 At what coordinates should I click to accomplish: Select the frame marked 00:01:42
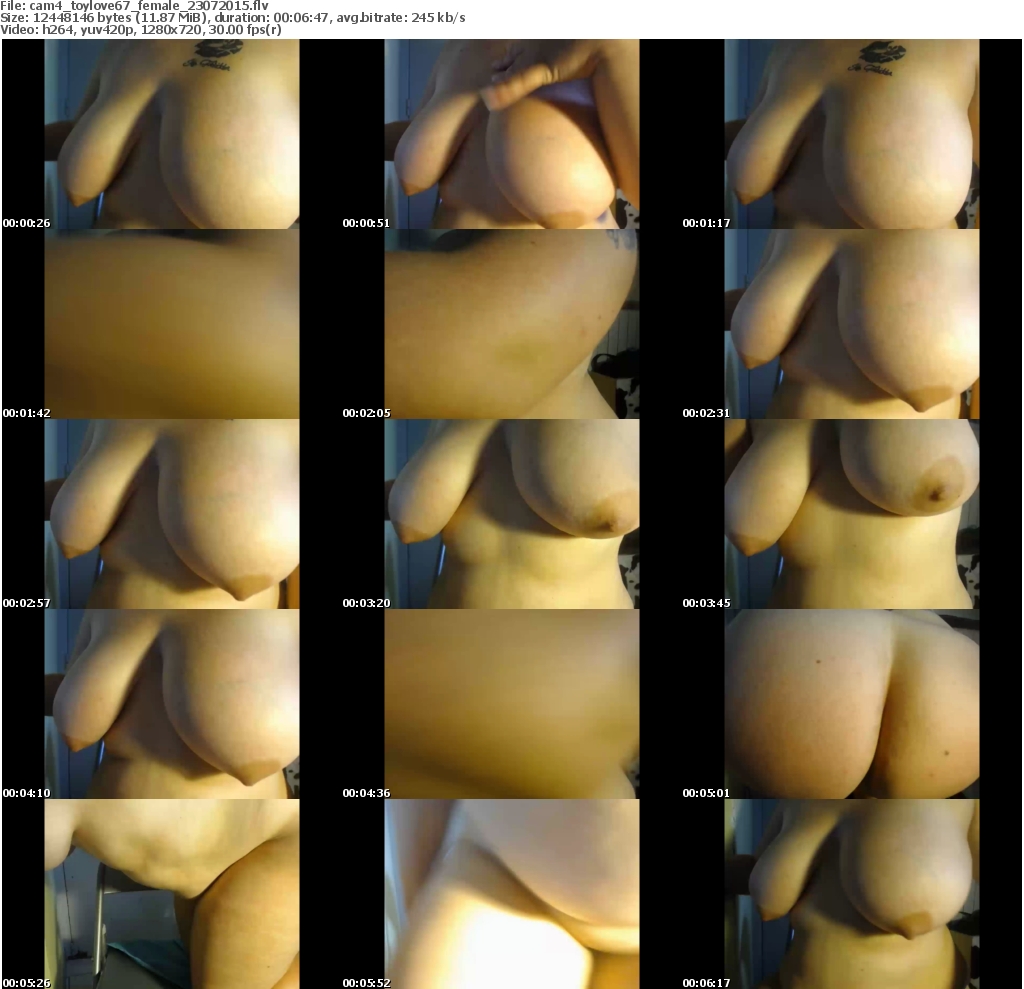[171, 324]
